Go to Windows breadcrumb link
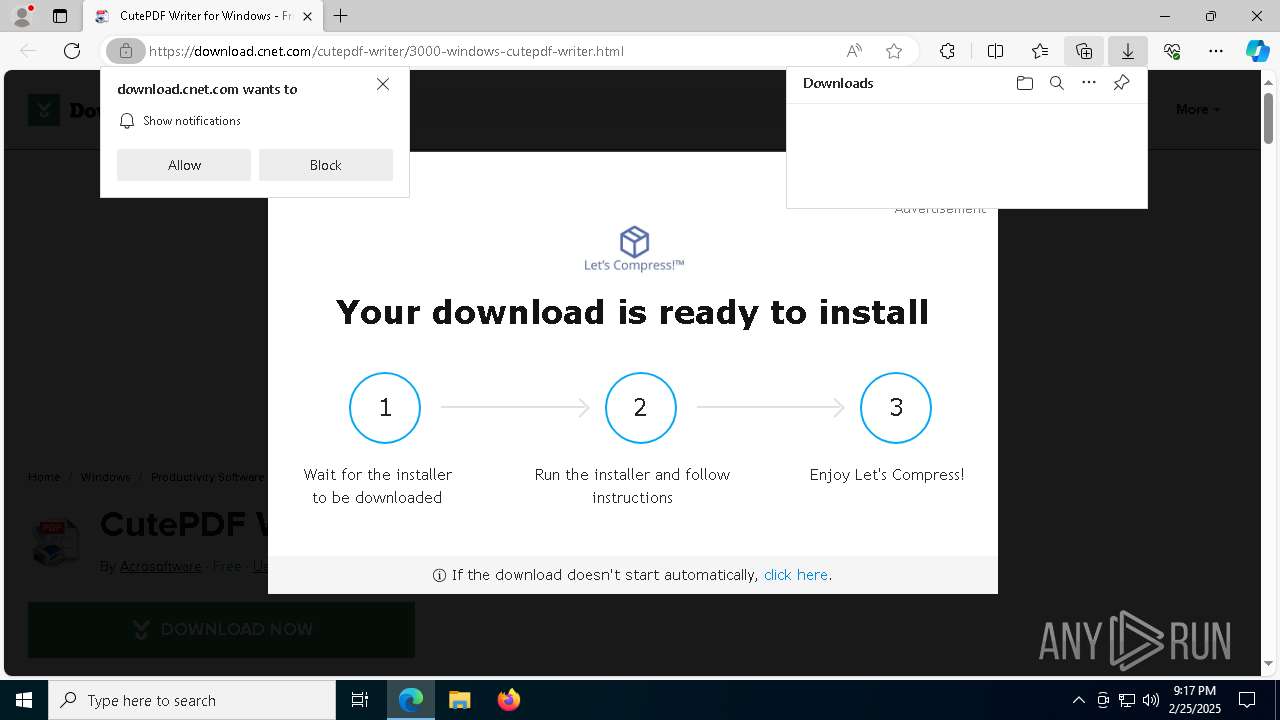1280x720 pixels. (x=105, y=477)
